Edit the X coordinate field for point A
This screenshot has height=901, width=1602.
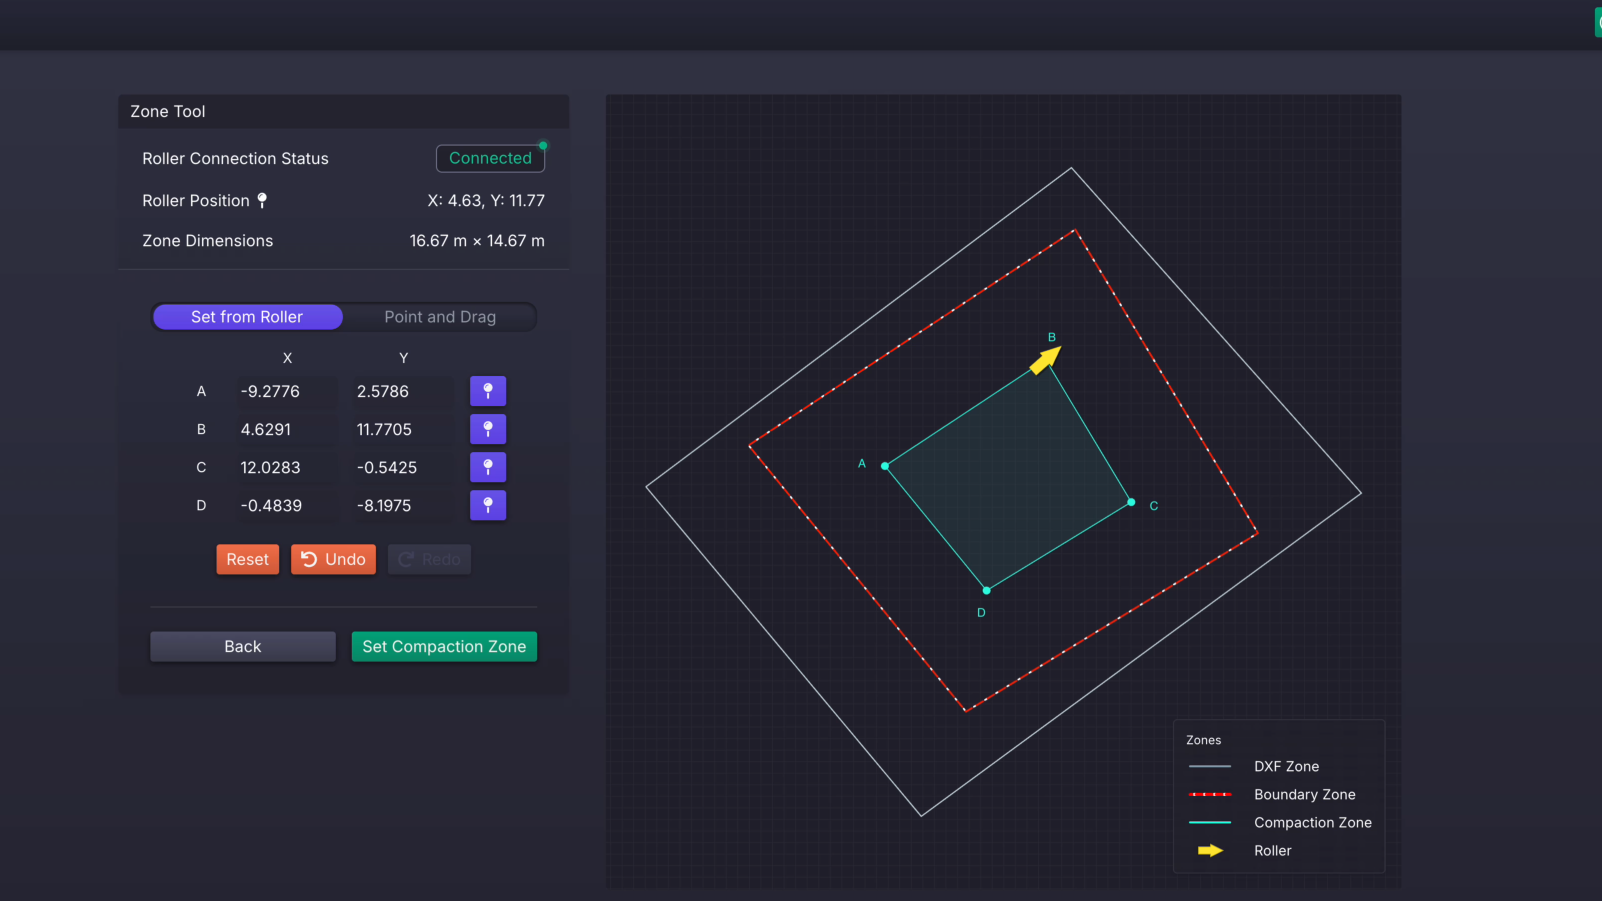(x=285, y=391)
